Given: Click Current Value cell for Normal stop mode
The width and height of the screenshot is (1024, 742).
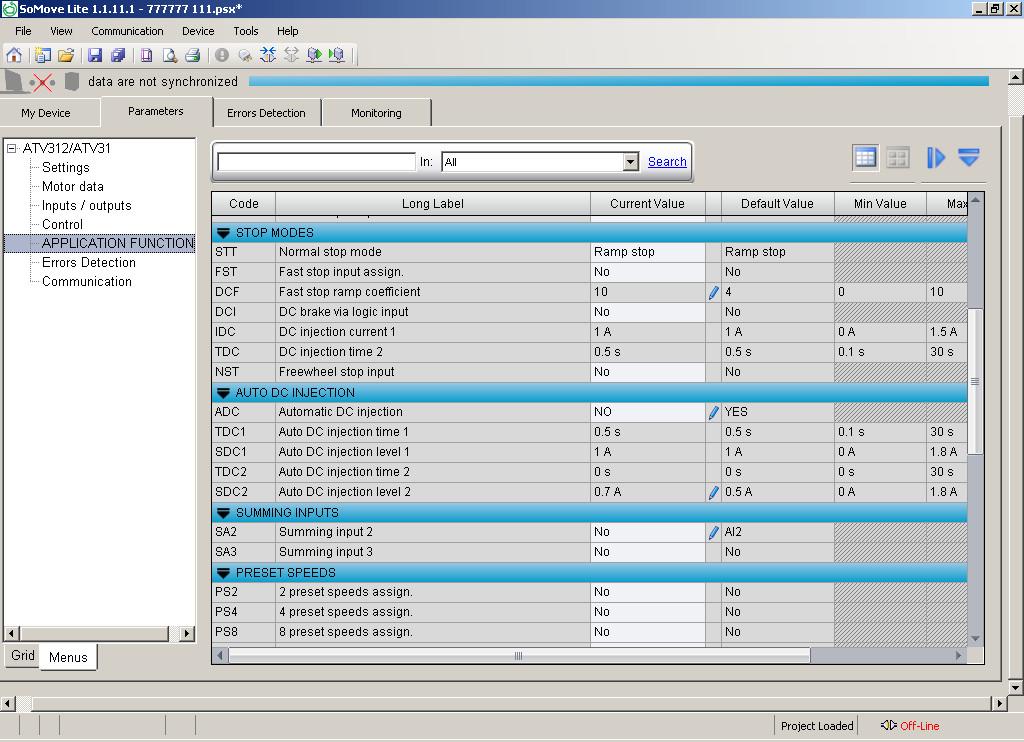Looking at the screenshot, I should 647,252.
